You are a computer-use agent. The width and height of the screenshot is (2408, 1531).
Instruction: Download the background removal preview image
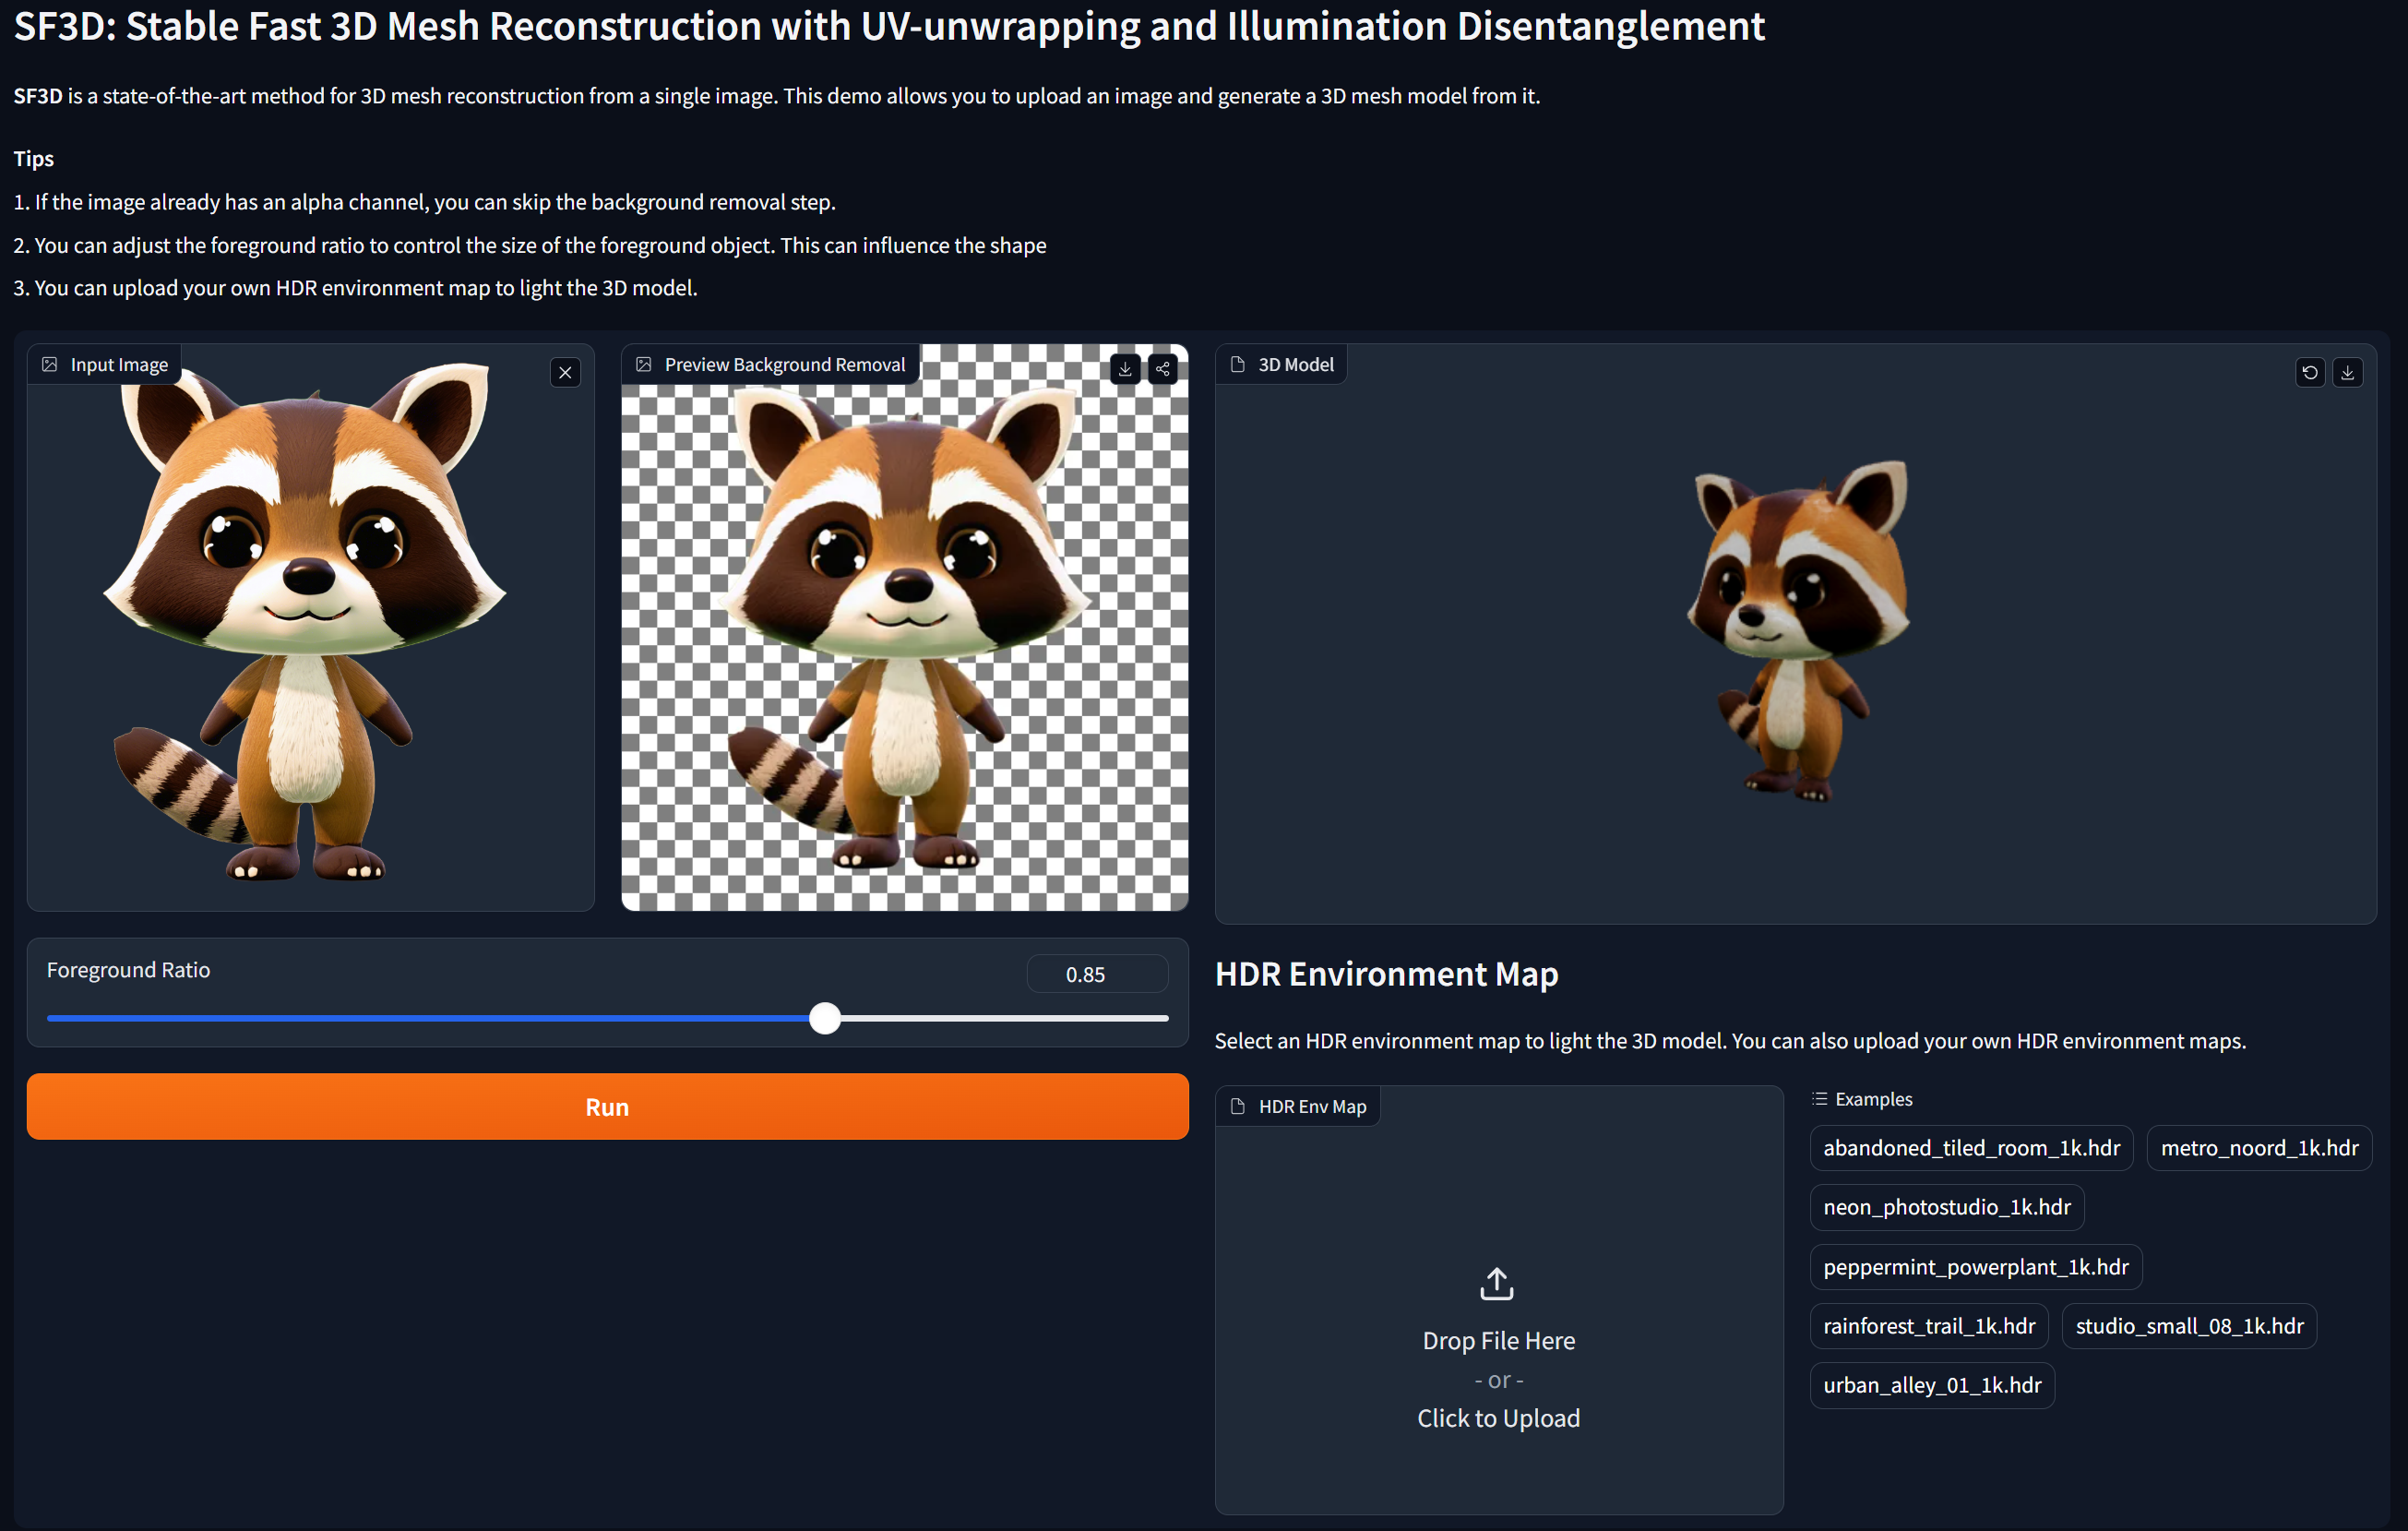(1125, 369)
